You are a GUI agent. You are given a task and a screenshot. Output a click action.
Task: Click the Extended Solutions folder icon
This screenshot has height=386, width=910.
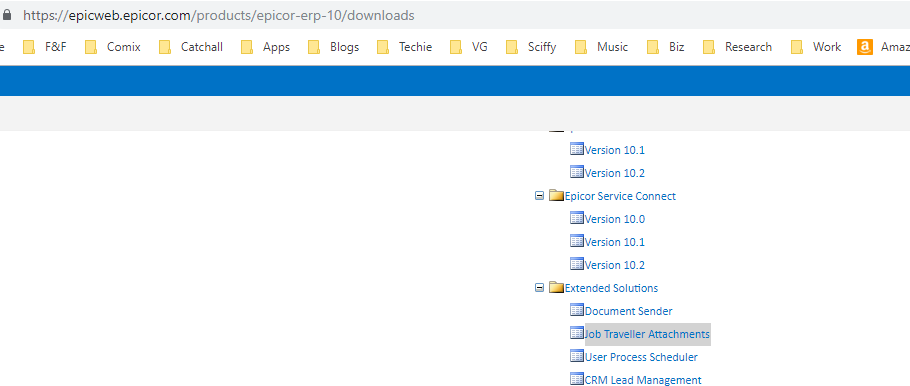click(x=557, y=287)
